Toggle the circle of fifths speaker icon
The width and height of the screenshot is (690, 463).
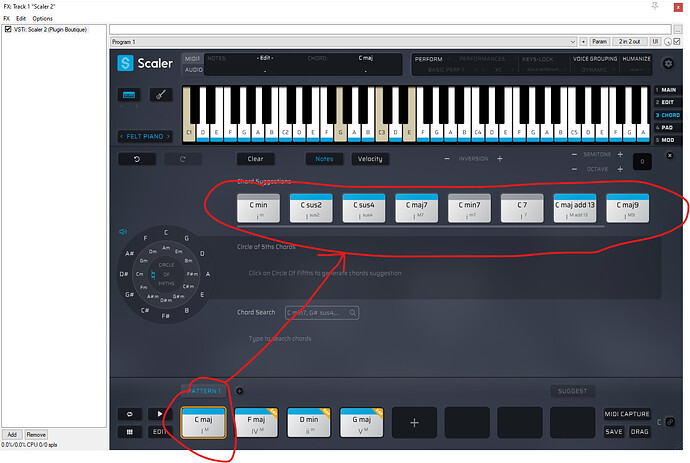(123, 232)
